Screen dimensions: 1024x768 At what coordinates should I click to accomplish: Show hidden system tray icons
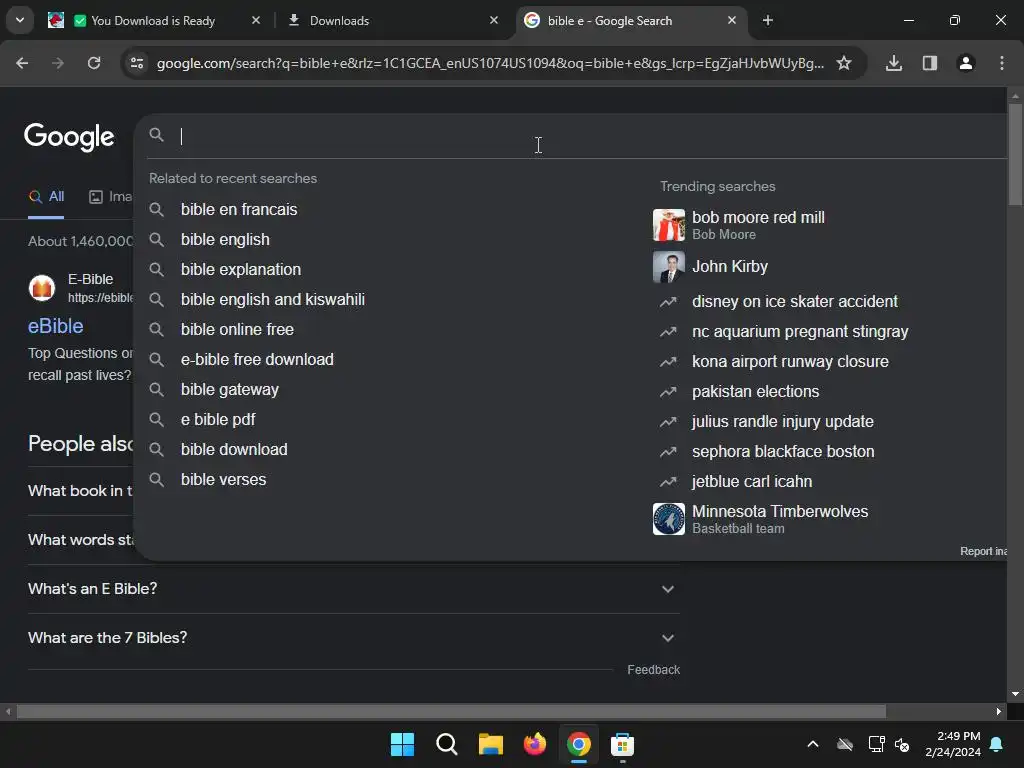(x=812, y=744)
